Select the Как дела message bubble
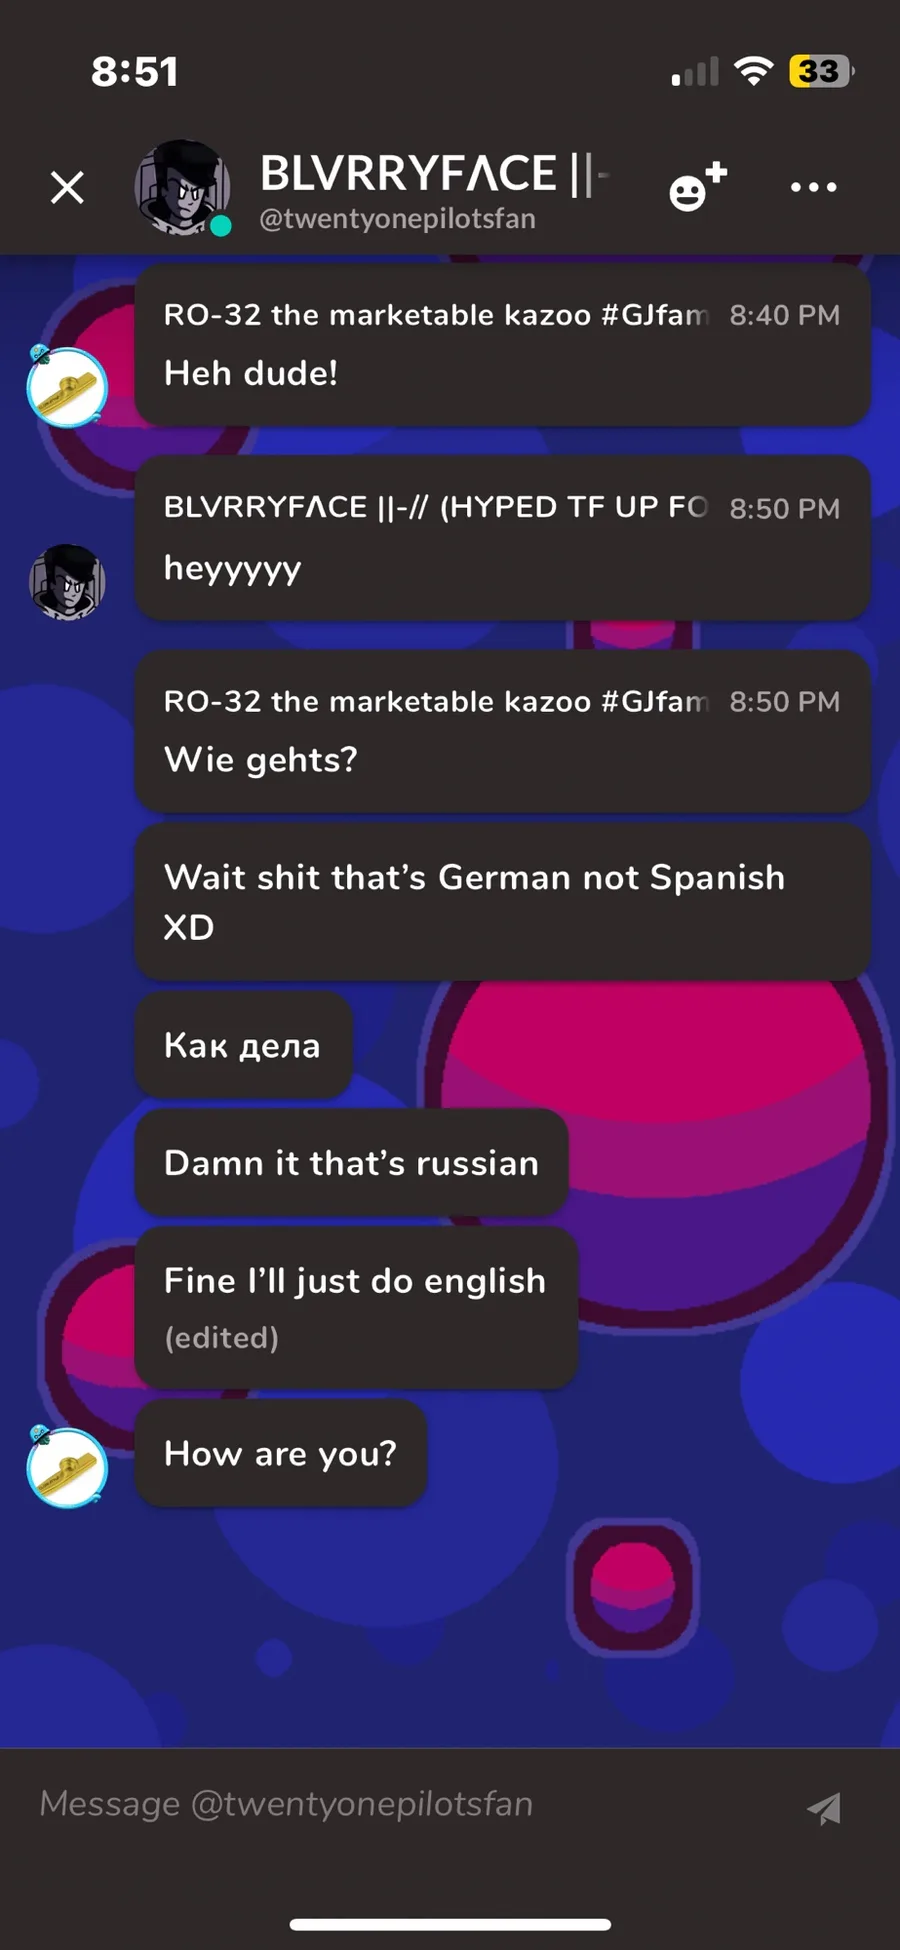Screen dimensions: 900x1950 (x=243, y=1045)
